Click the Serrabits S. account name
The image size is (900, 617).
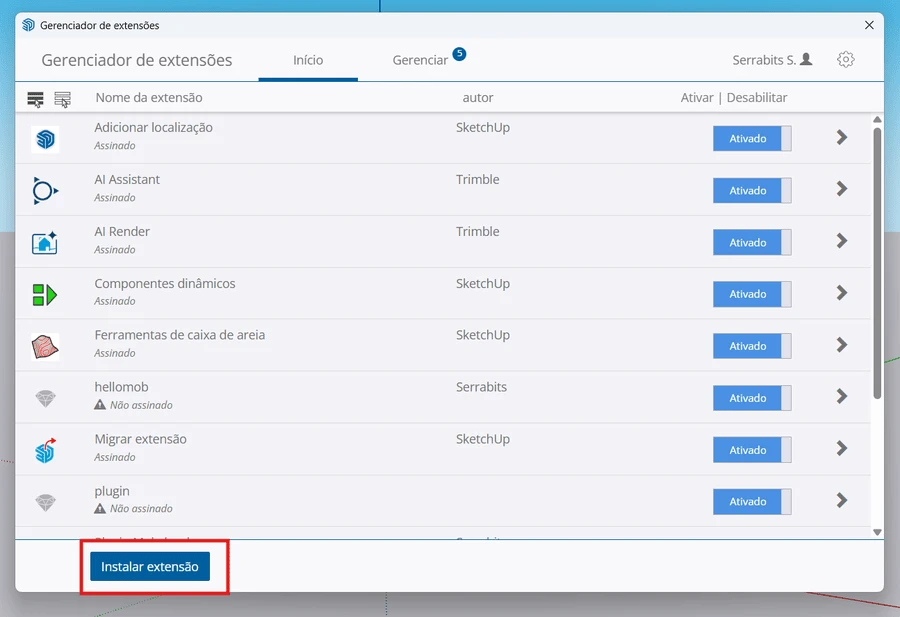[x=764, y=60]
